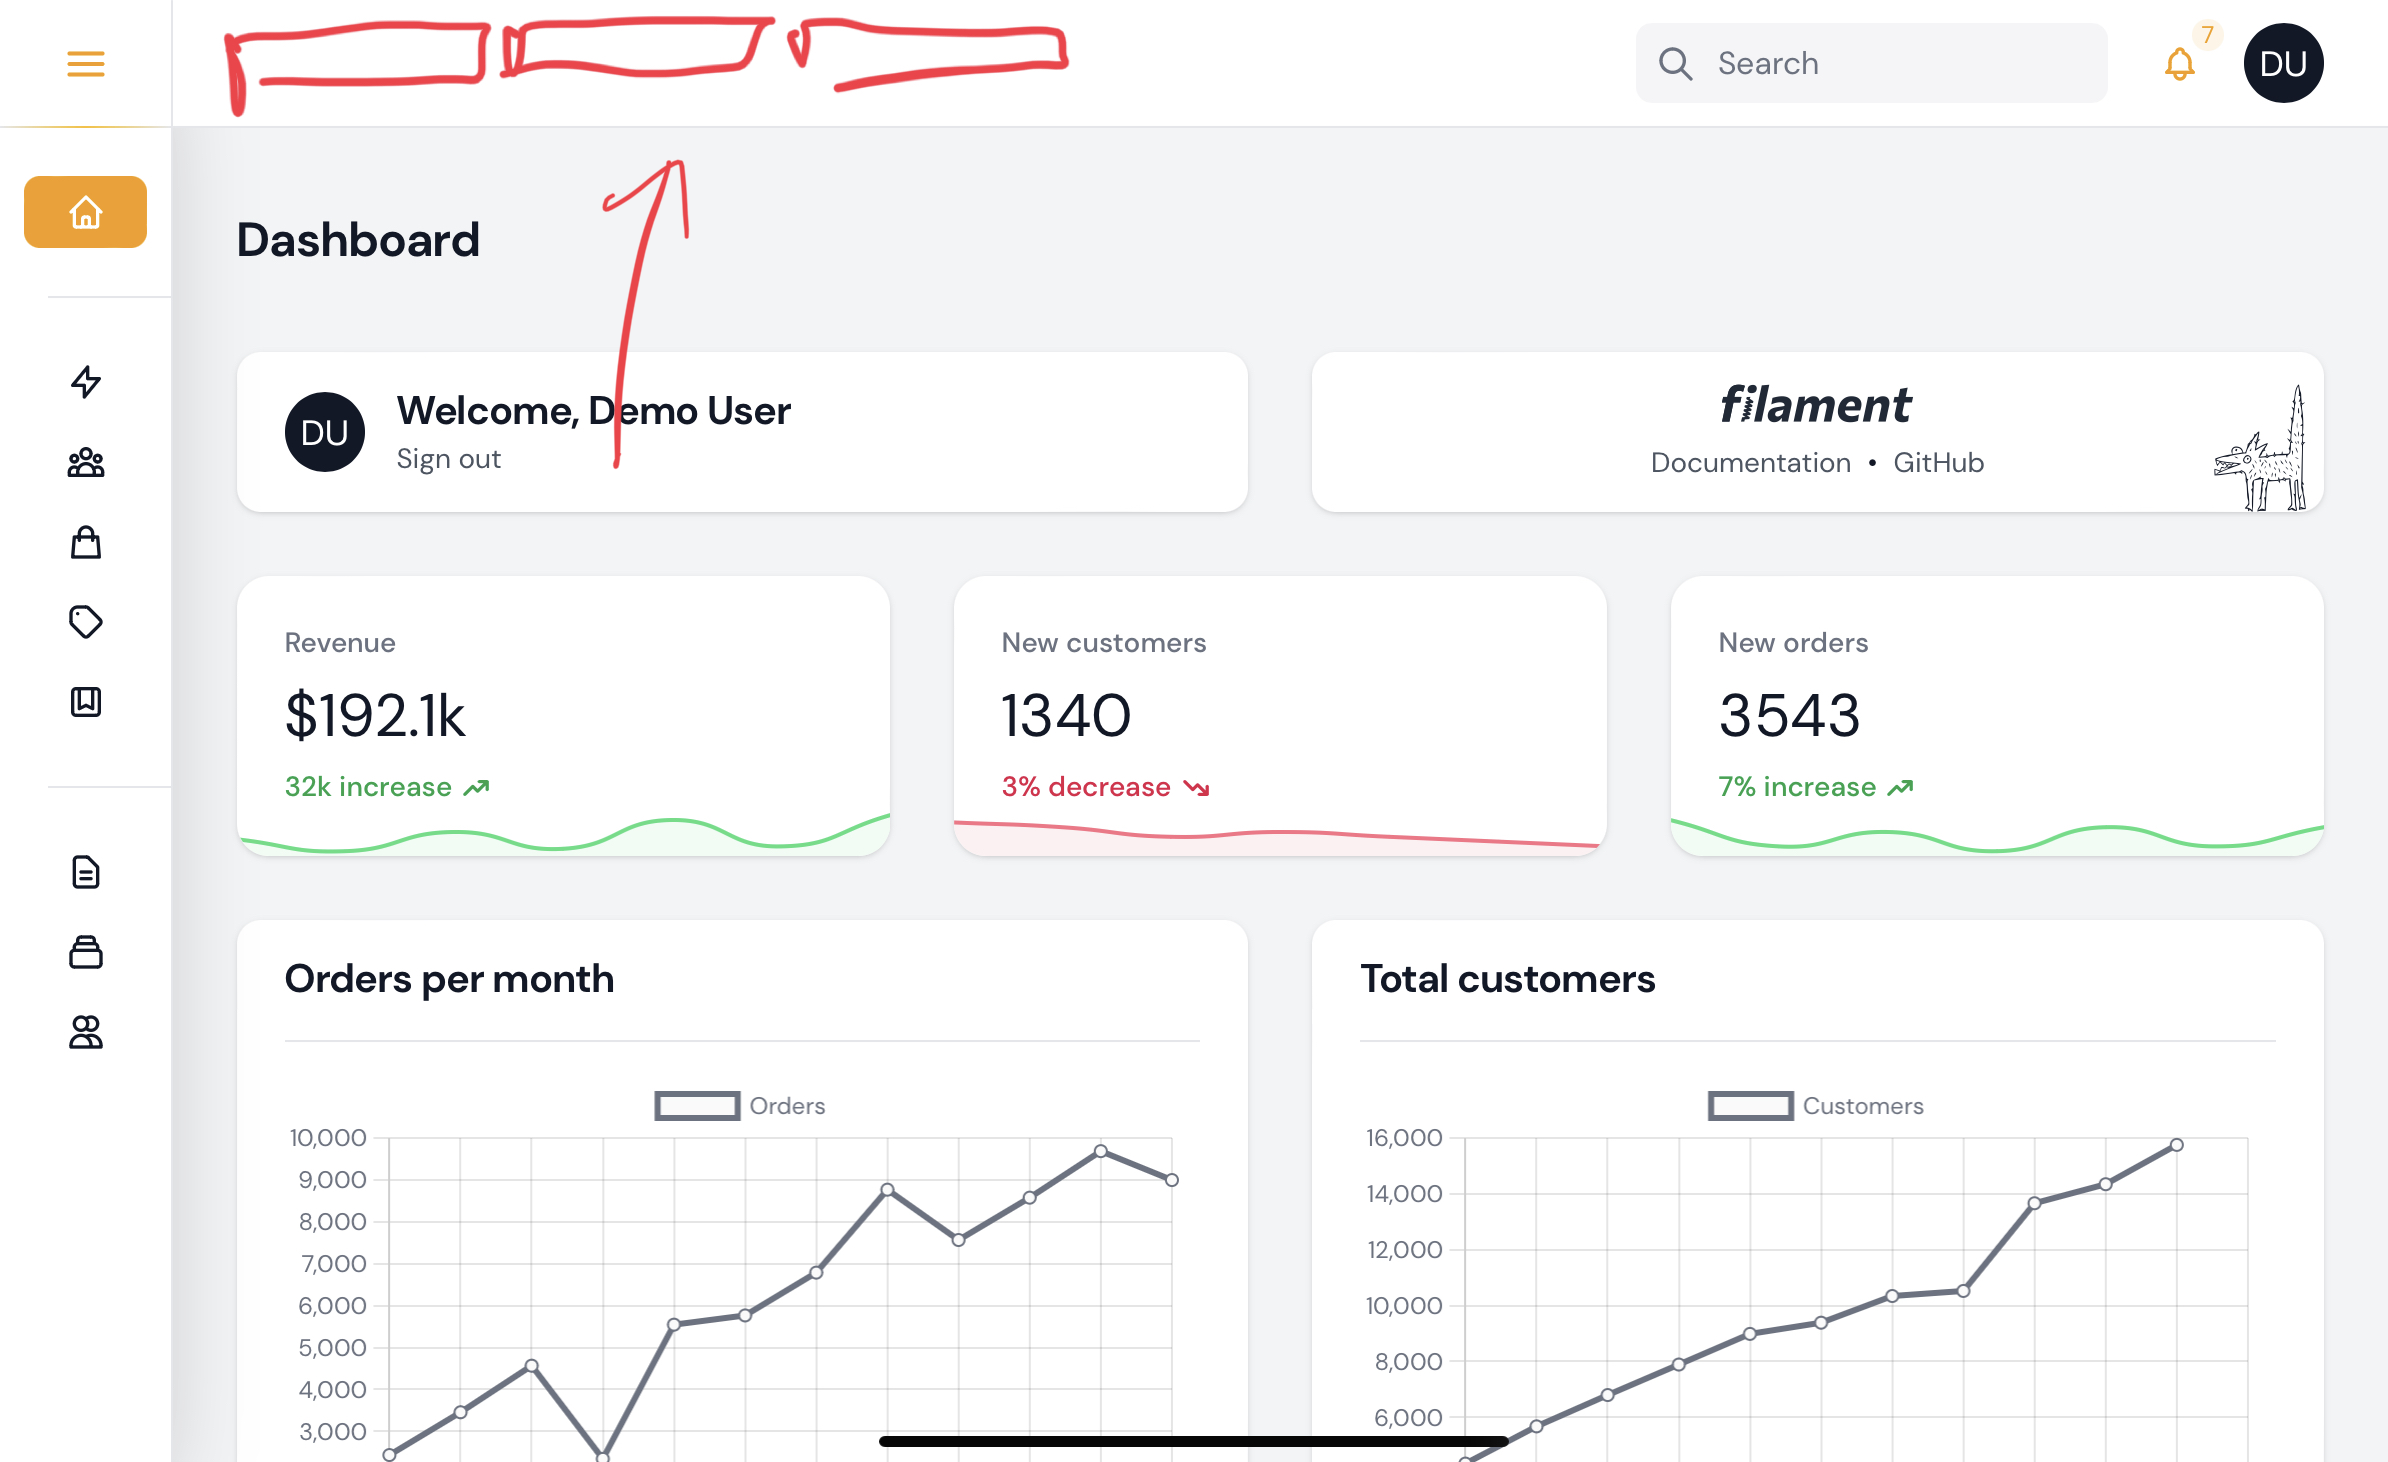
Task: Toggle the Customers legend in chart
Action: (x=1815, y=1106)
